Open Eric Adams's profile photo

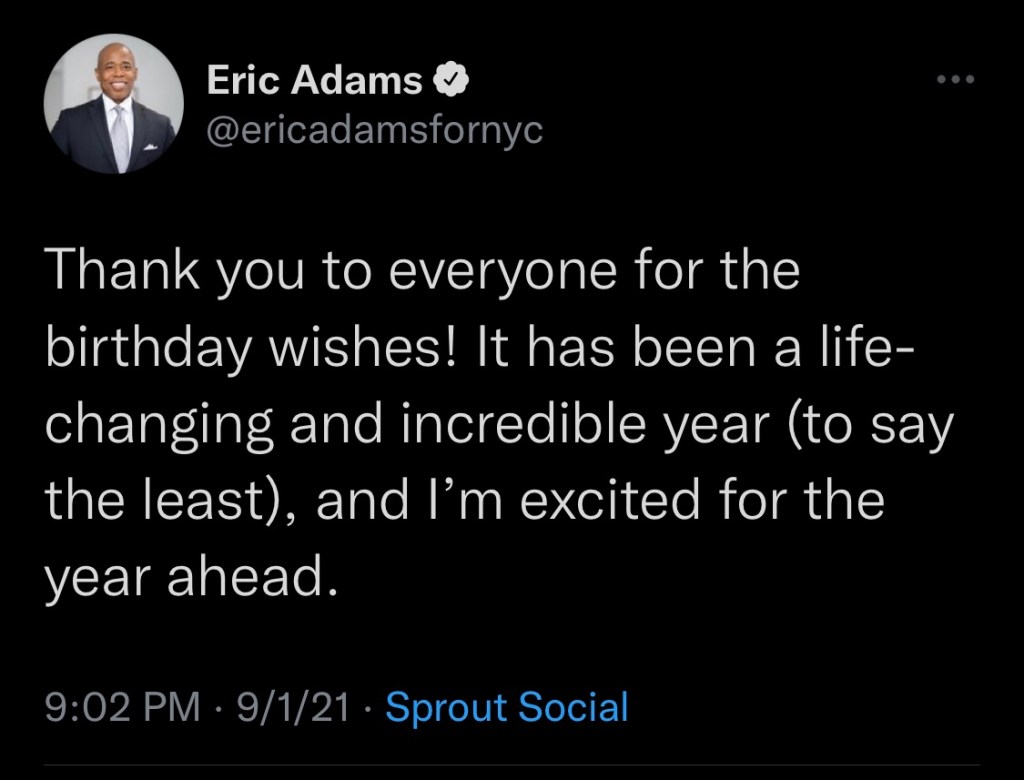(x=114, y=104)
